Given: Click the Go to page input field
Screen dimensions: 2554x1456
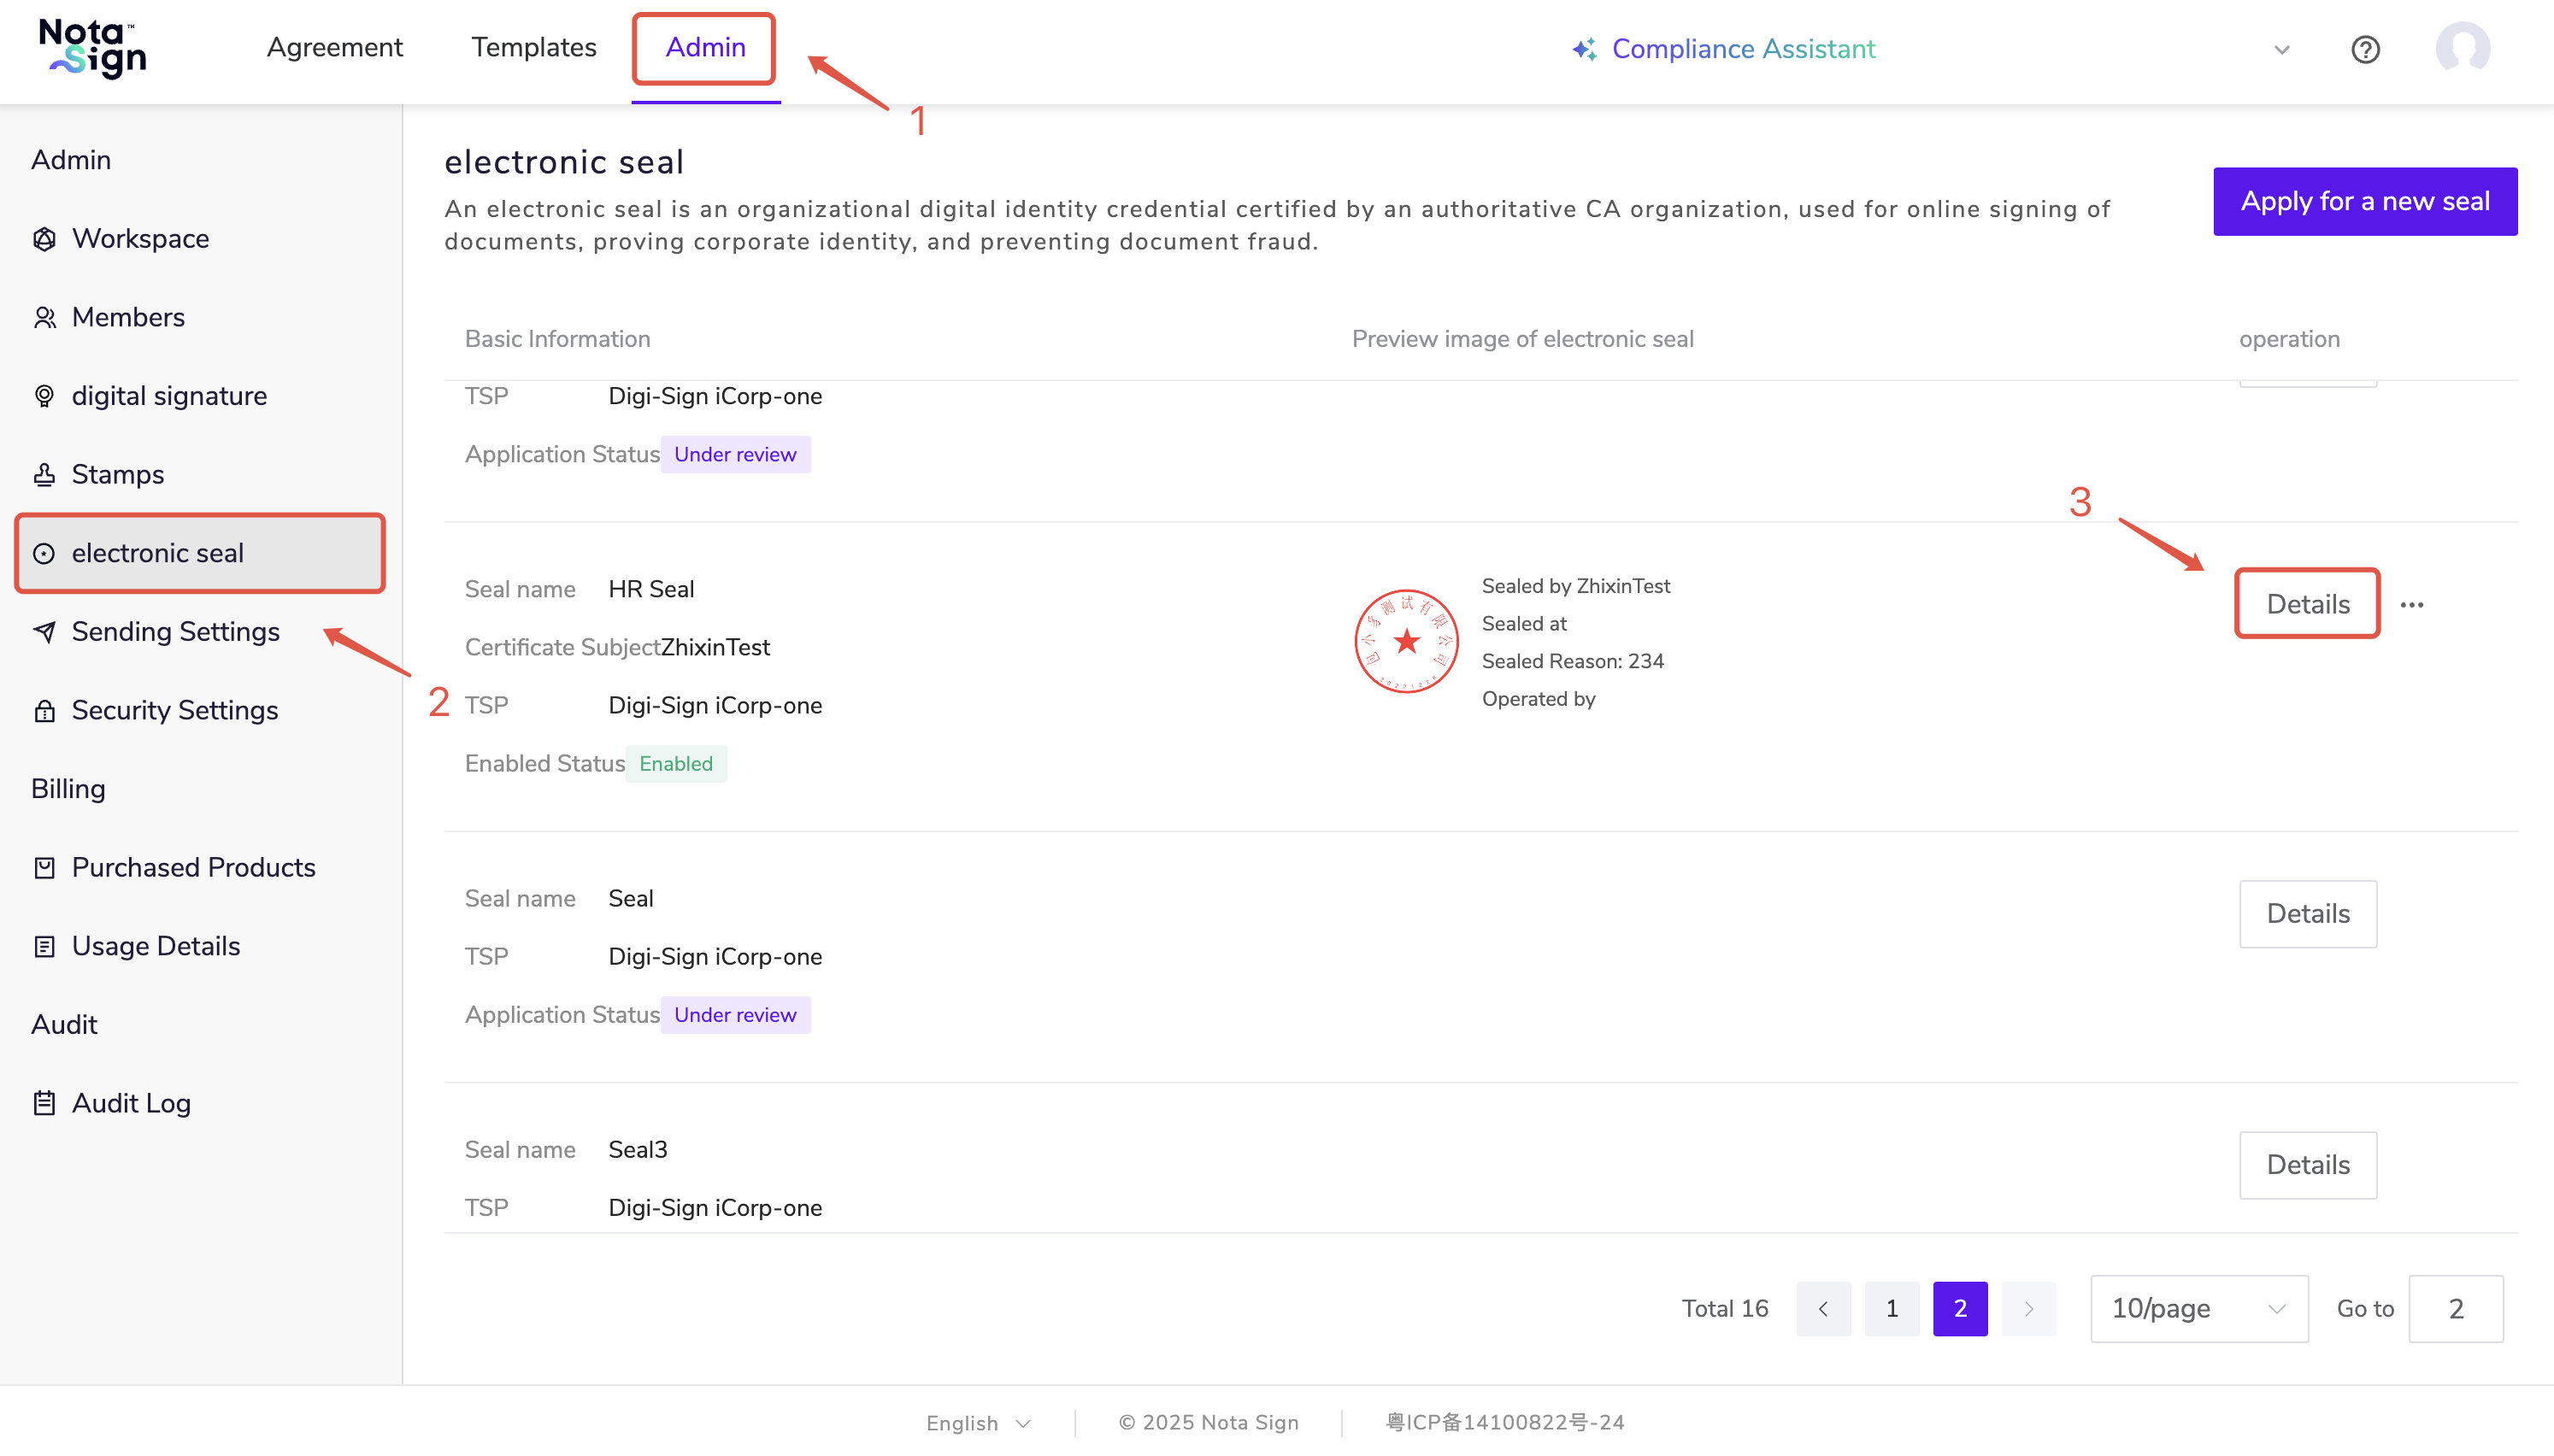Looking at the screenshot, I should click(2455, 1308).
